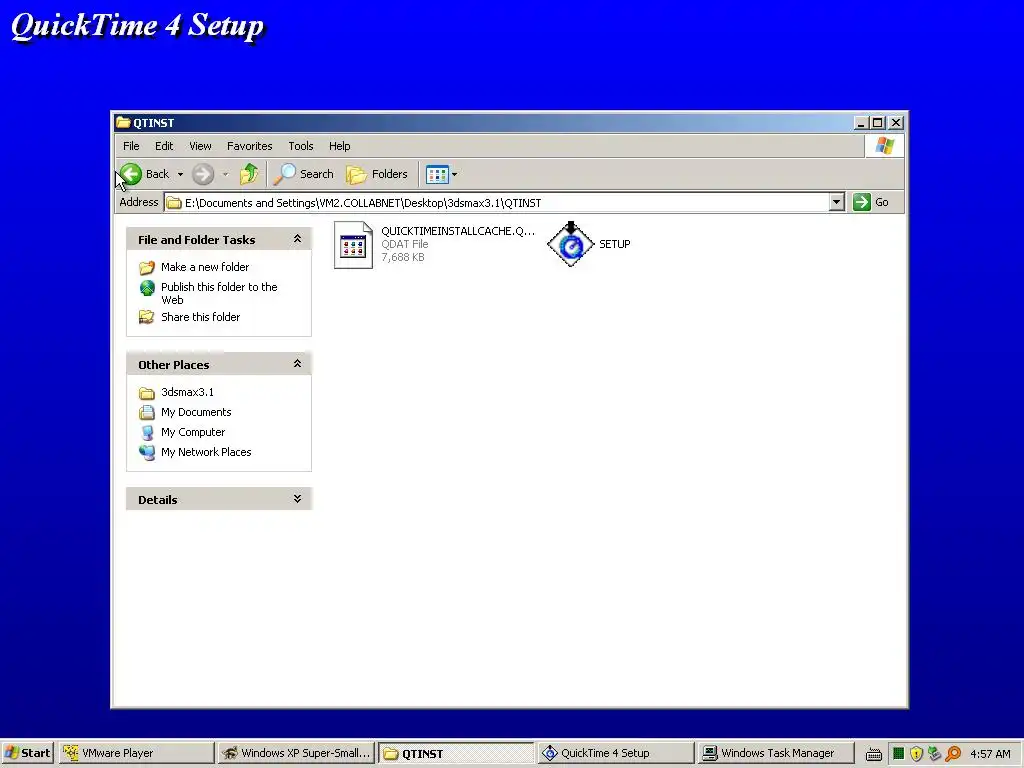Image resolution: width=1024 pixels, height=768 pixels.
Task: Select the SETUP QuickTime installer icon
Action: (x=570, y=244)
